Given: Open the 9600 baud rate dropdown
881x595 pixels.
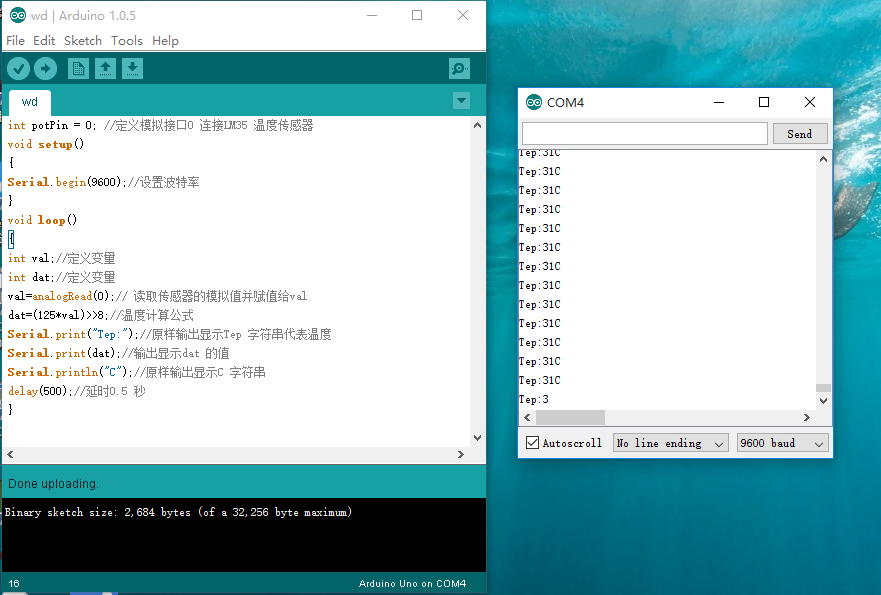Looking at the screenshot, I should point(783,443).
